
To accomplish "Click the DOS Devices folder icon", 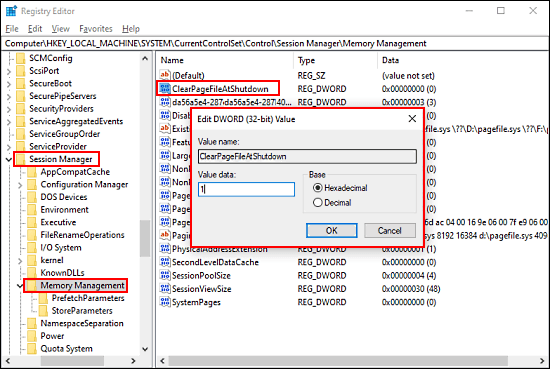I will 32,197.
